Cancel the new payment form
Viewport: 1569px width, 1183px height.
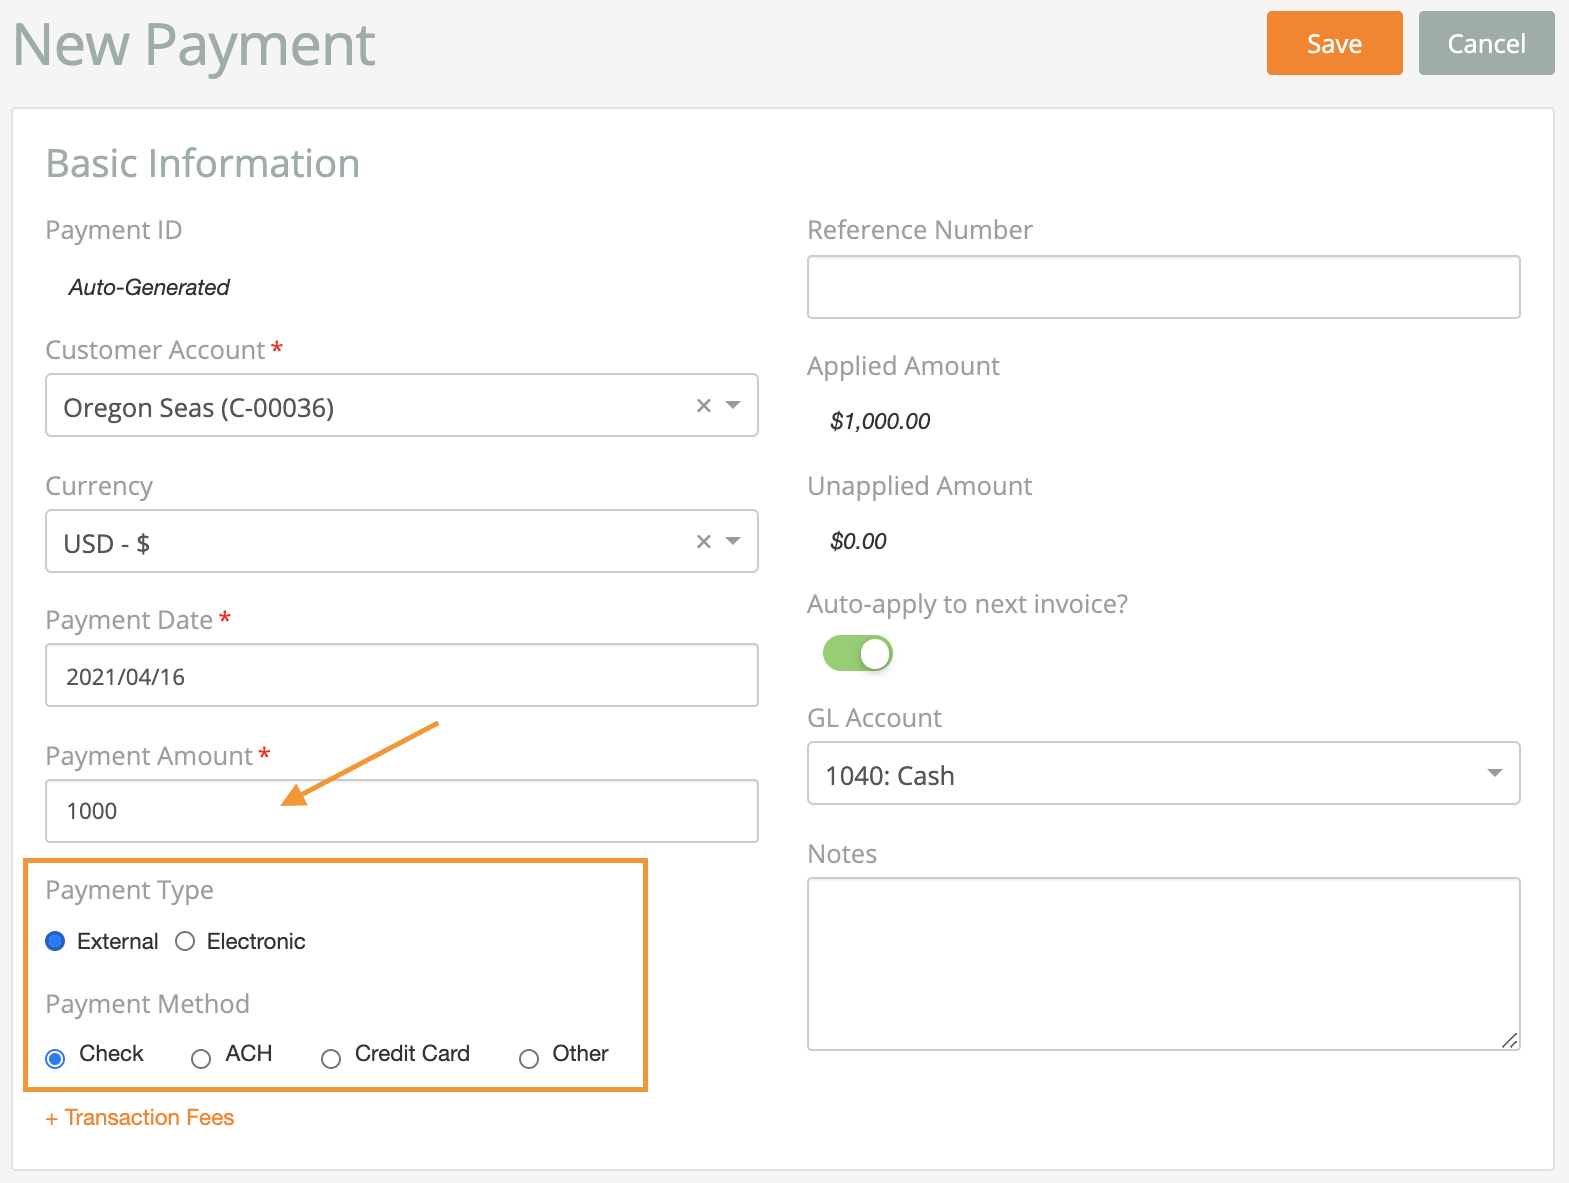(1486, 43)
